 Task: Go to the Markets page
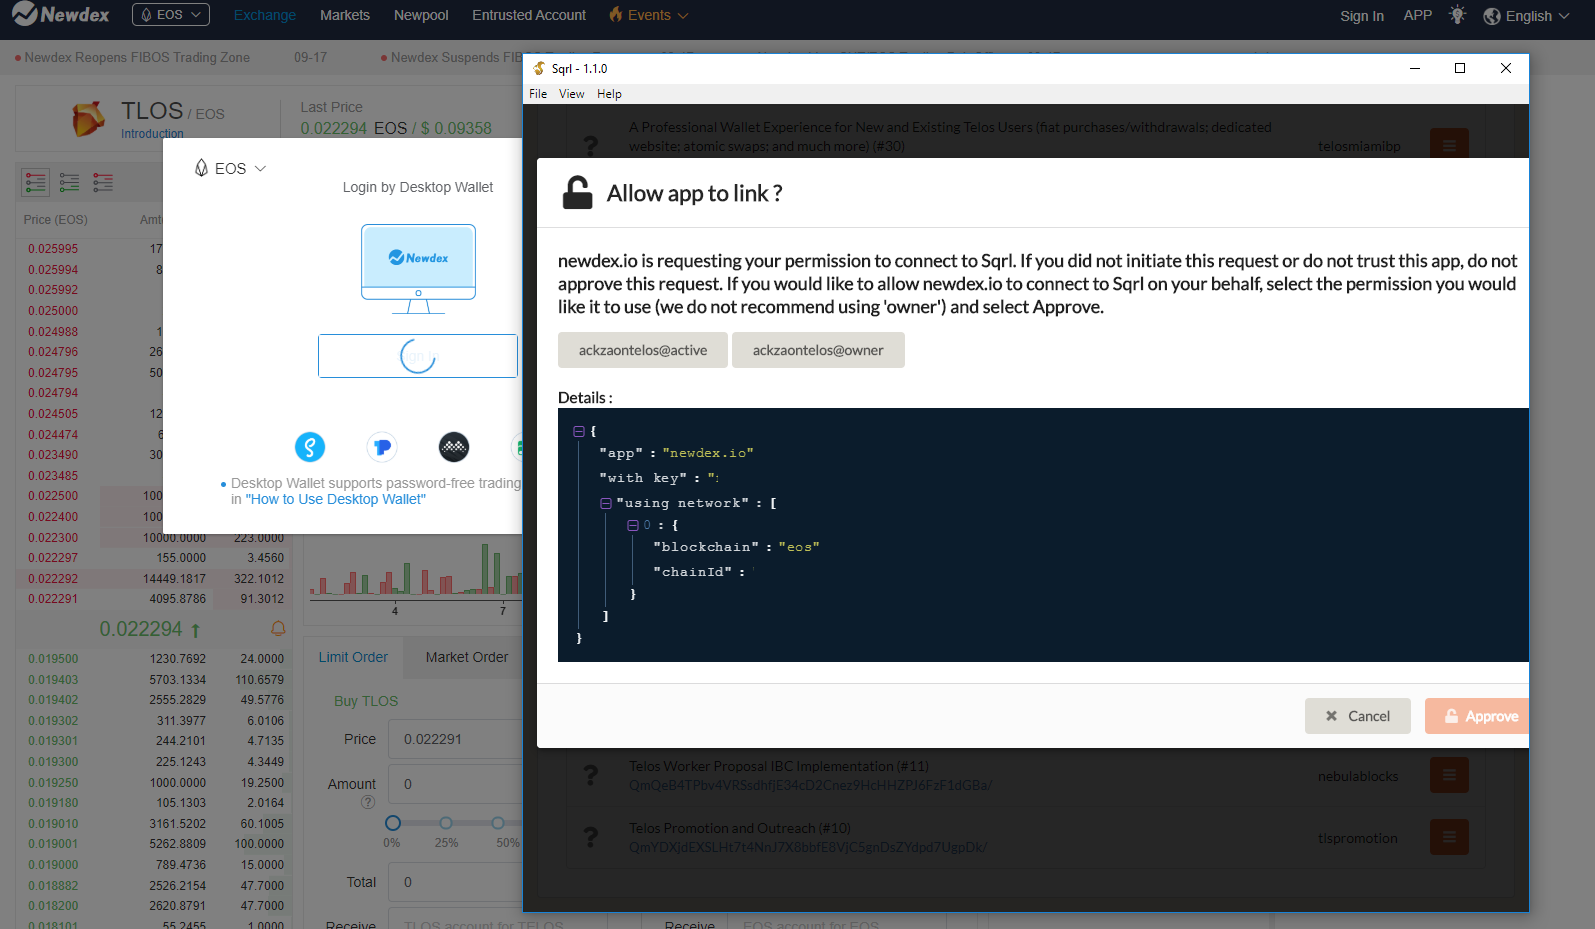[x=345, y=15]
